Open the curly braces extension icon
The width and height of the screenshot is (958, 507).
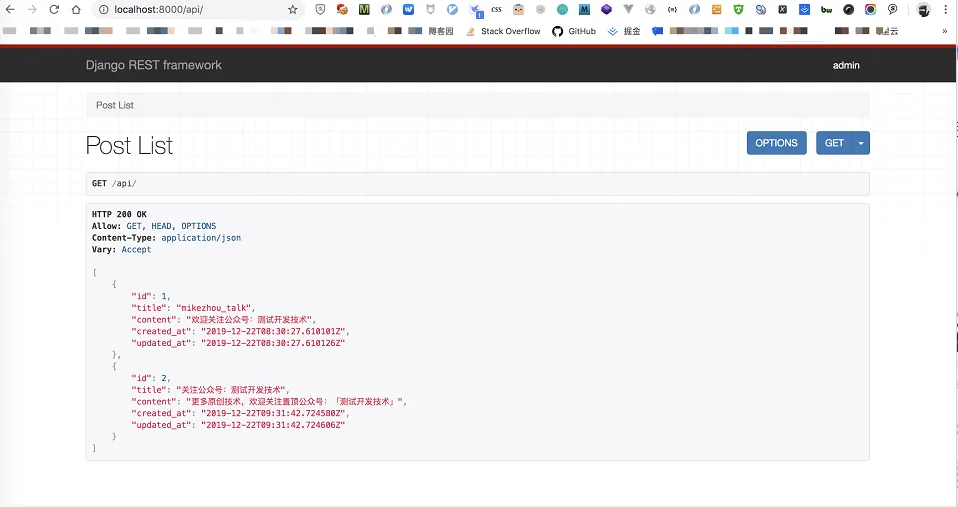(x=672, y=9)
